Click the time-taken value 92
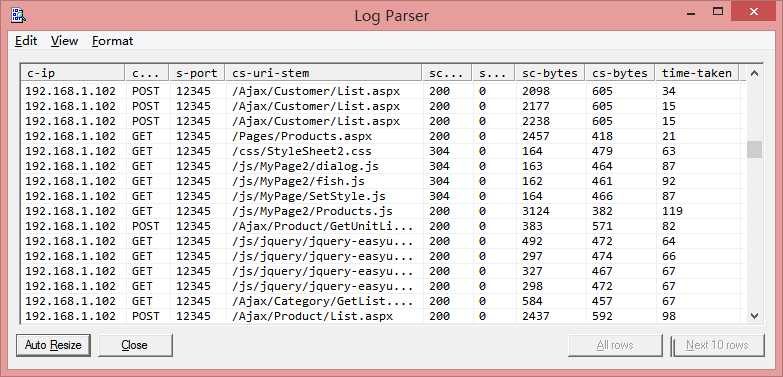The image size is (783, 377). pos(669,181)
